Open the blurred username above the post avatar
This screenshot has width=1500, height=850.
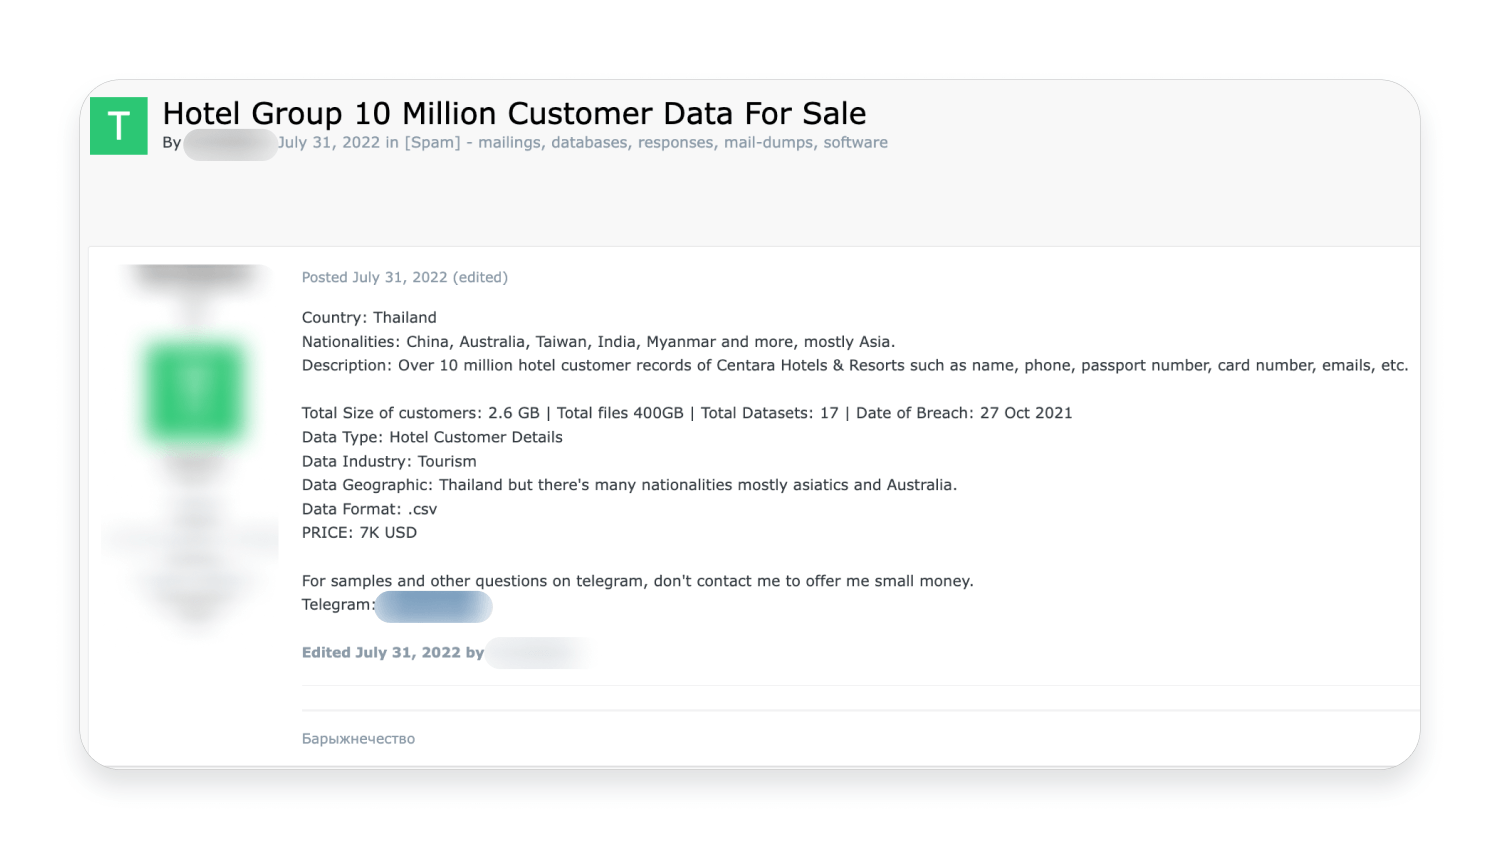(195, 276)
